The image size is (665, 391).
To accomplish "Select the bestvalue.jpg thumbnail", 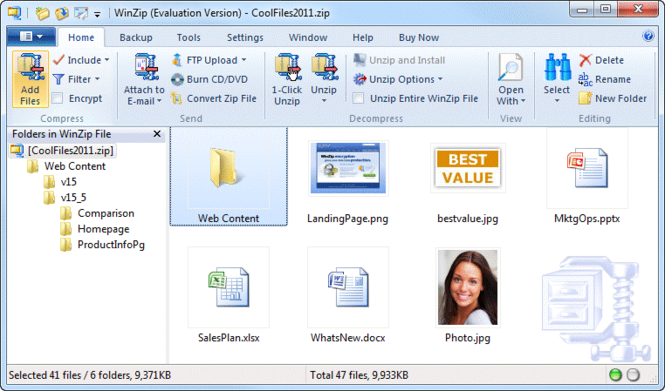I will point(468,168).
